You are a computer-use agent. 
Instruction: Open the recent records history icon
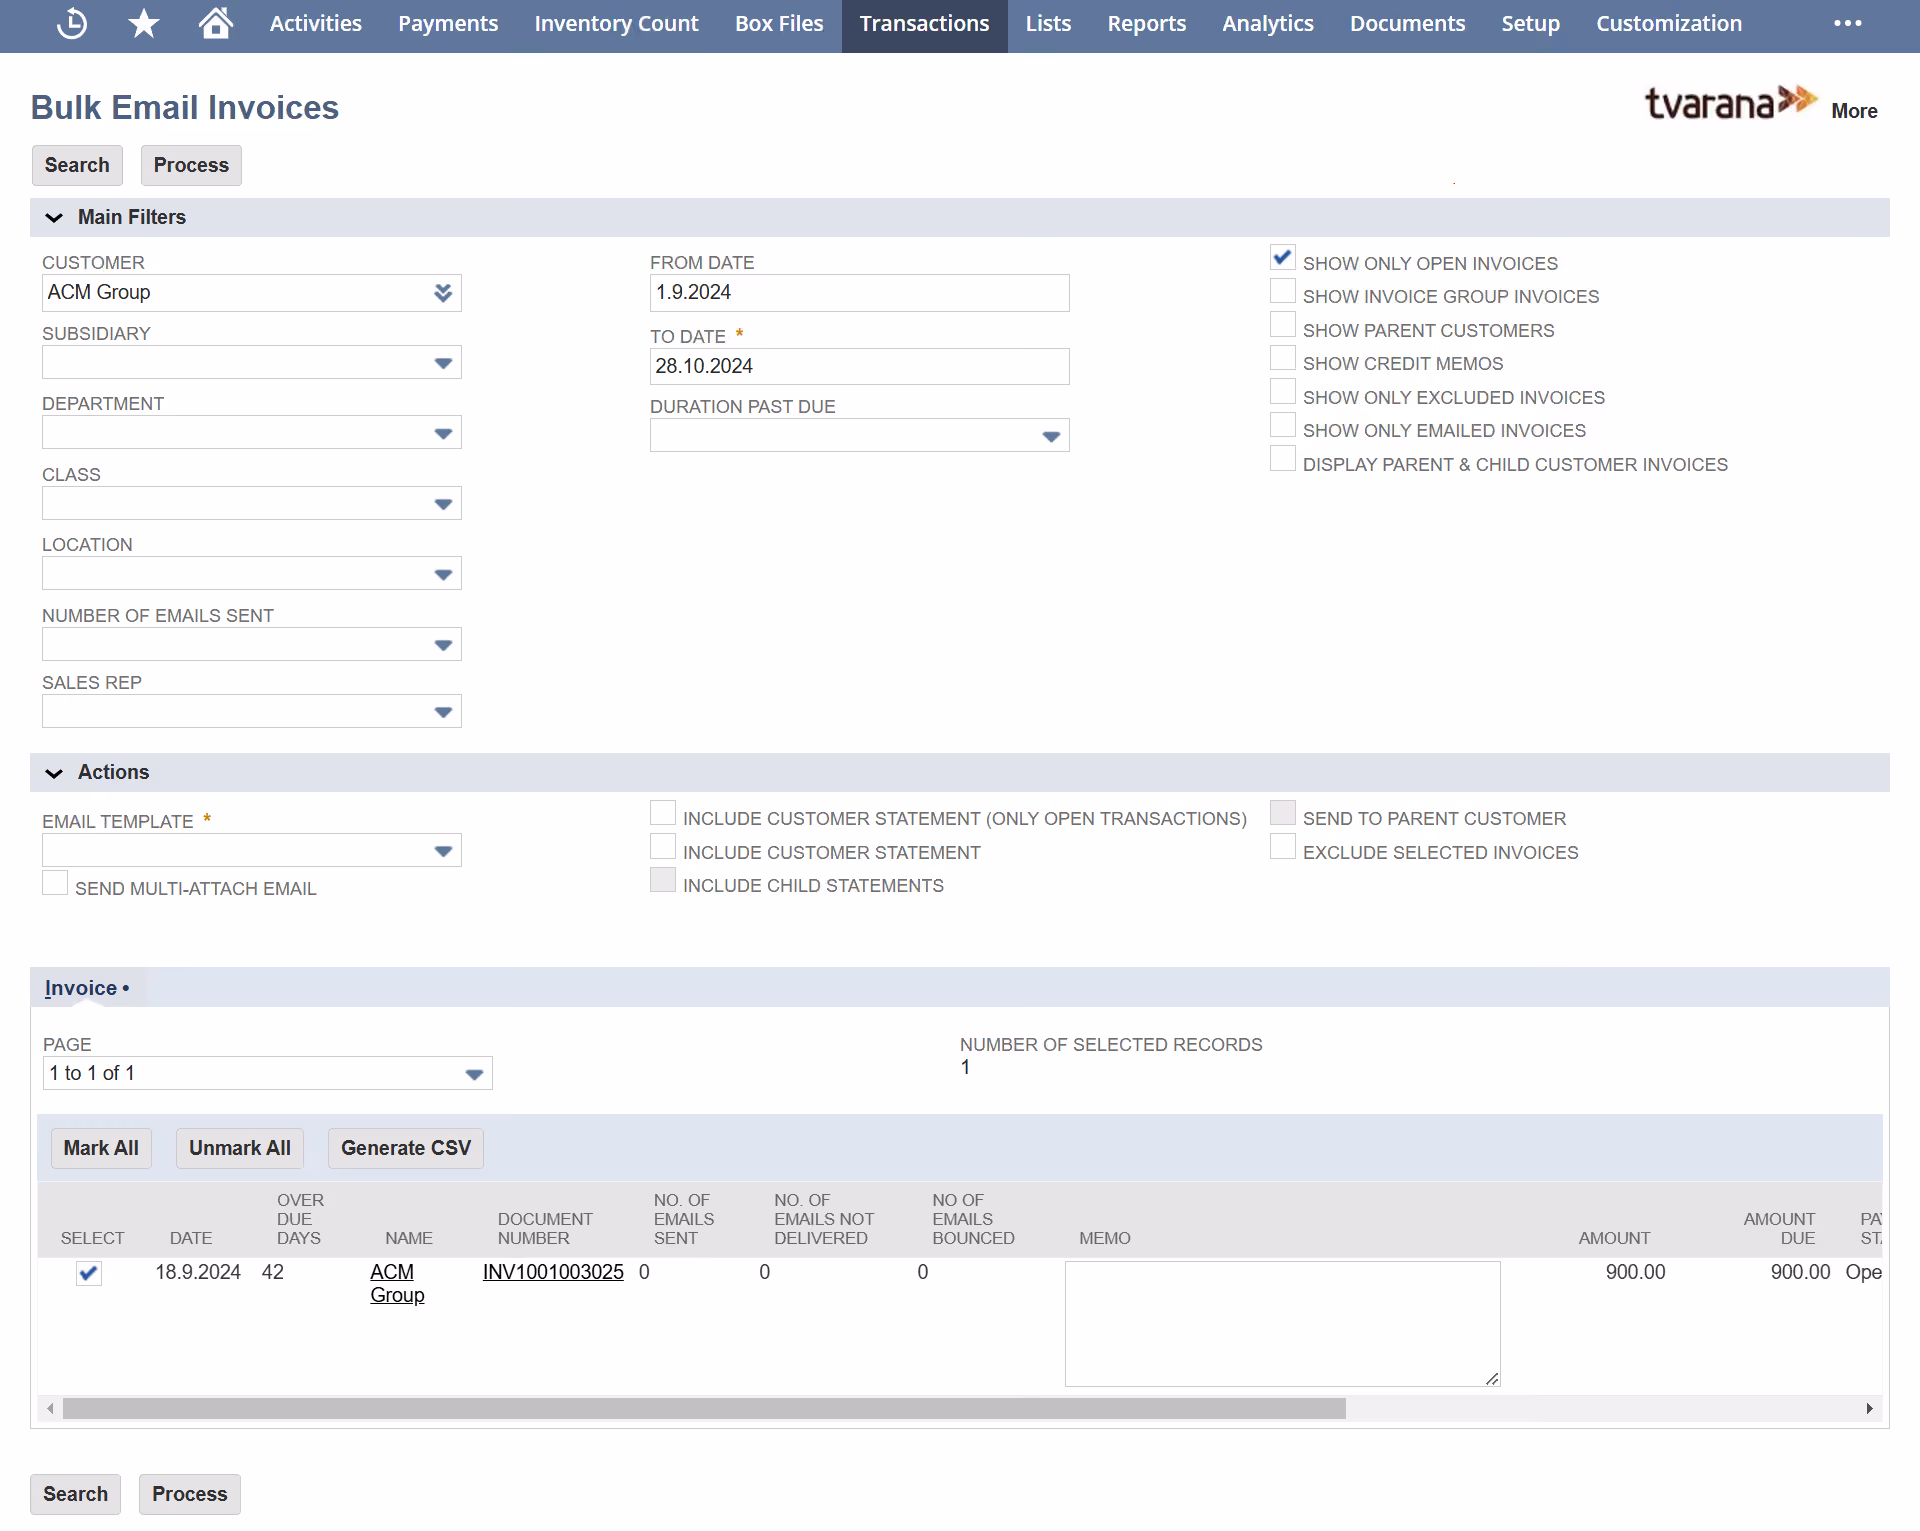point(72,23)
